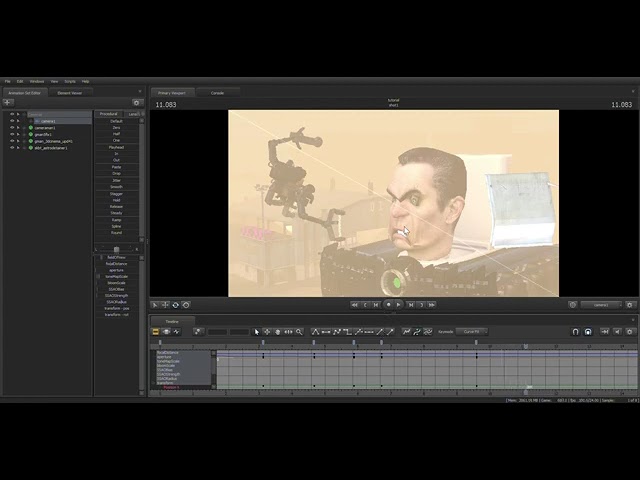Viewport: 640px width, 480px height.
Task: Expand the skbt_astrodetainer1 animation set
Action: pyautogui.click(x=24, y=148)
